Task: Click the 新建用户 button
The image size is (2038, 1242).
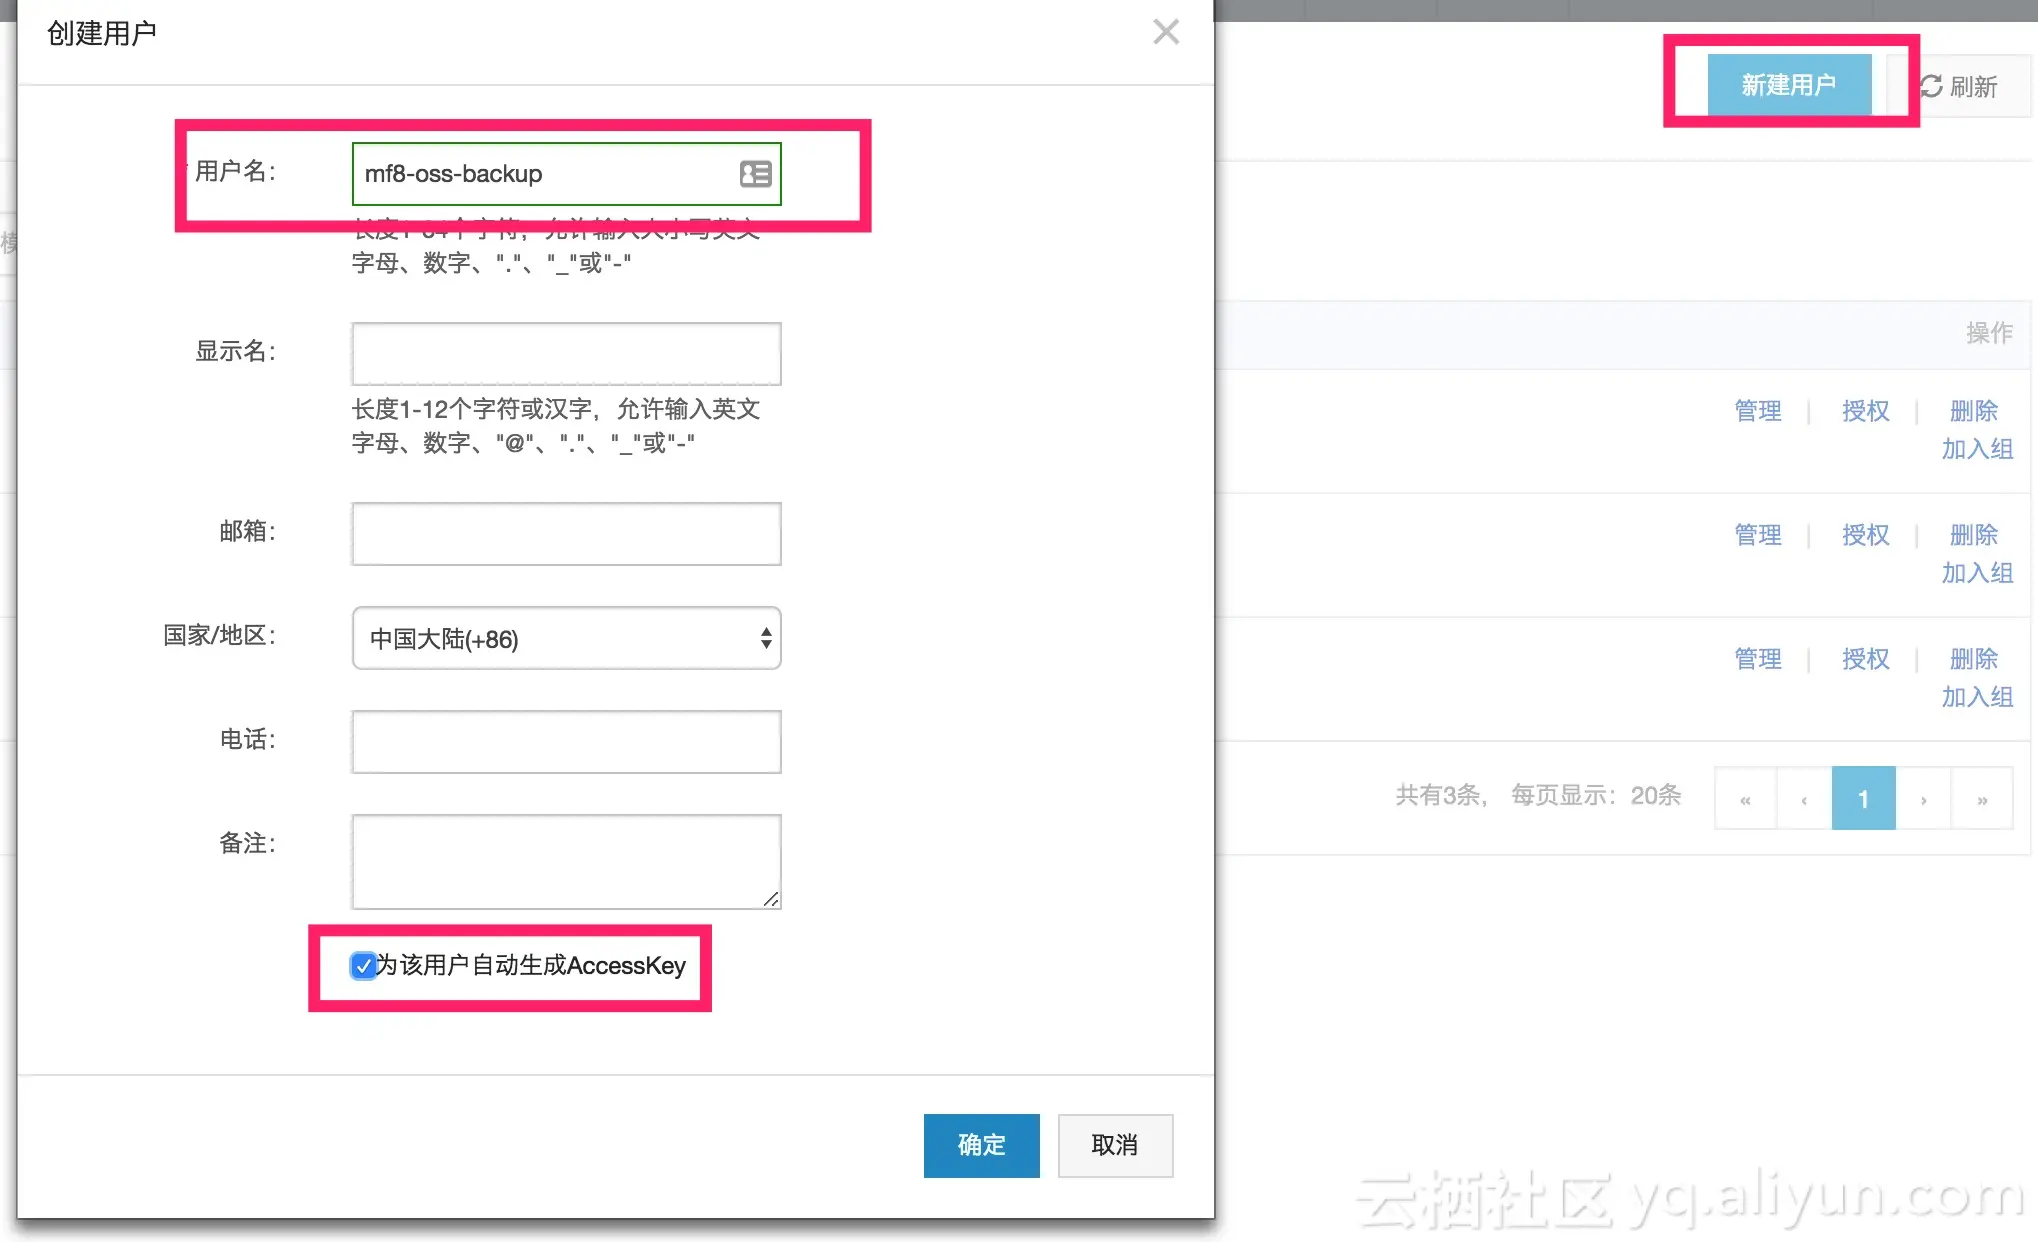Action: click(x=1788, y=85)
